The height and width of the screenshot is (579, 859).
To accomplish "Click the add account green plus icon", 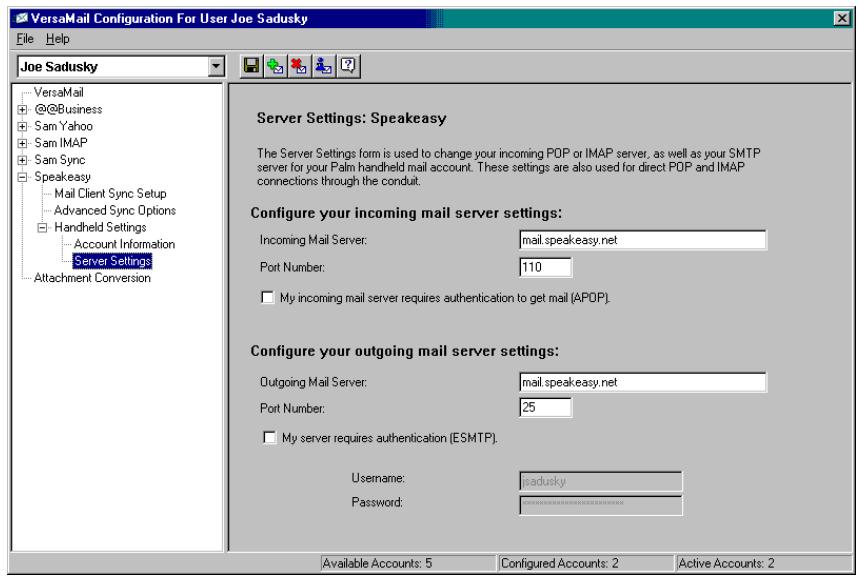I will 275,66.
